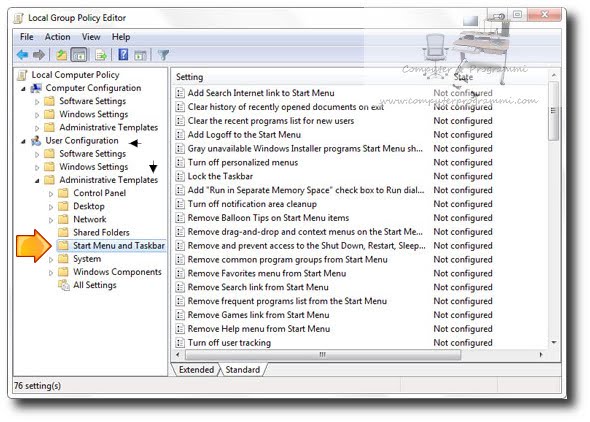Click the vertical scrollbar down arrow
The height and width of the screenshot is (422, 590).
554,343
